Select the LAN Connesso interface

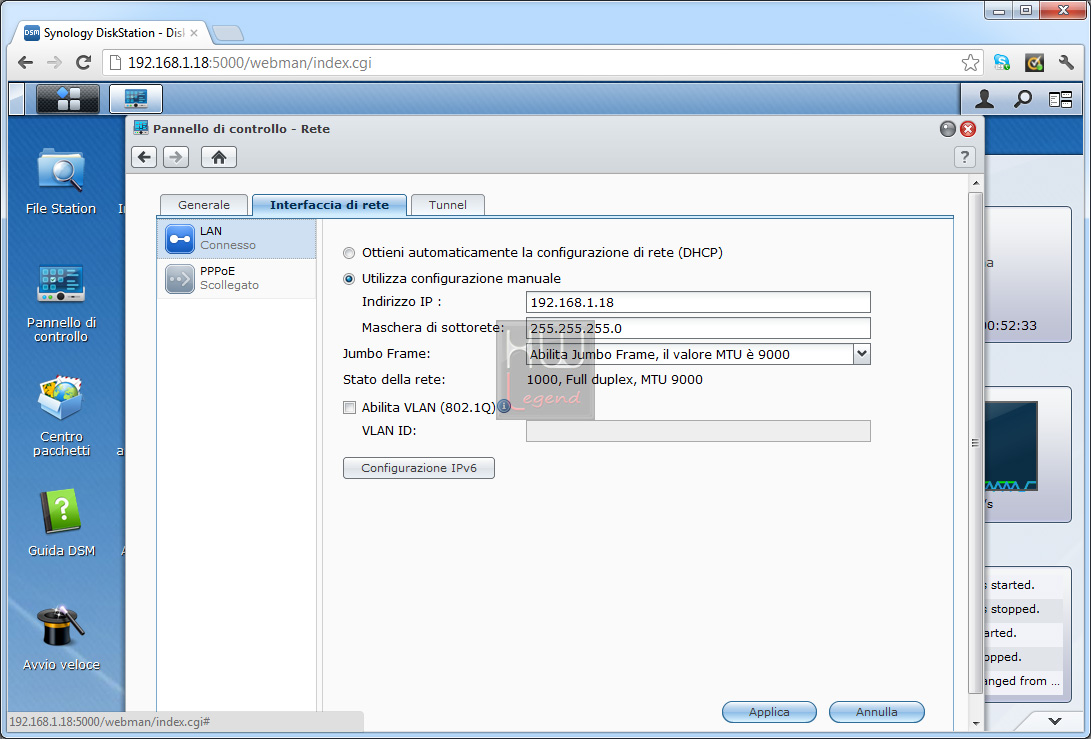(x=237, y=239)
